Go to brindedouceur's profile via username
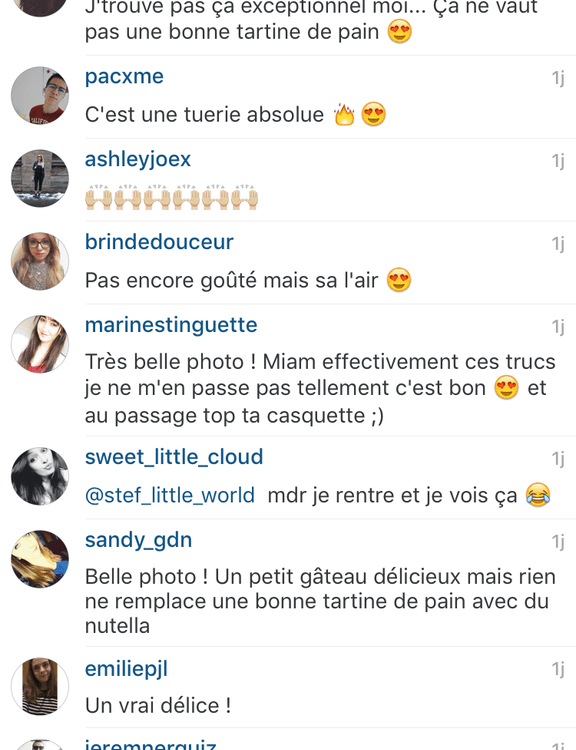This screenshot has width=576, height=750. pyautogui.click(x=159, y=242)
